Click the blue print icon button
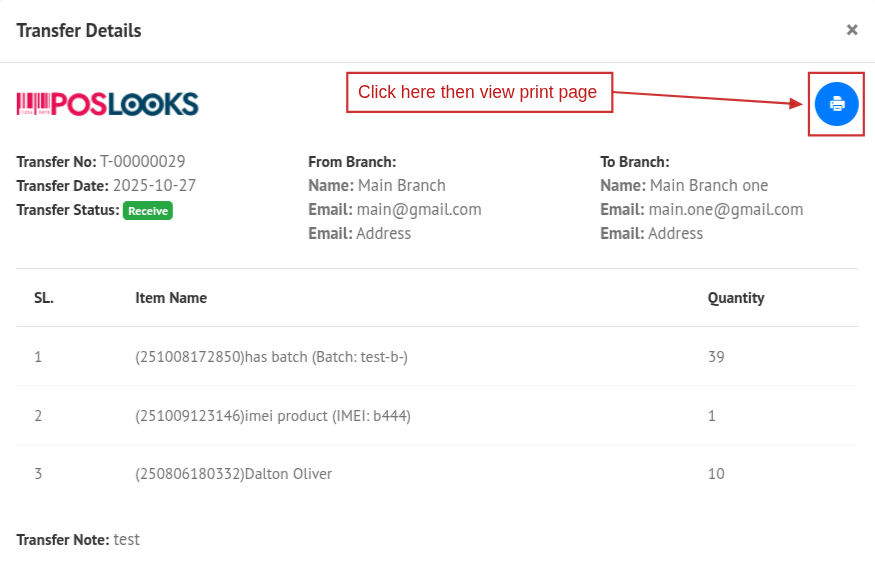 (836, 104)
